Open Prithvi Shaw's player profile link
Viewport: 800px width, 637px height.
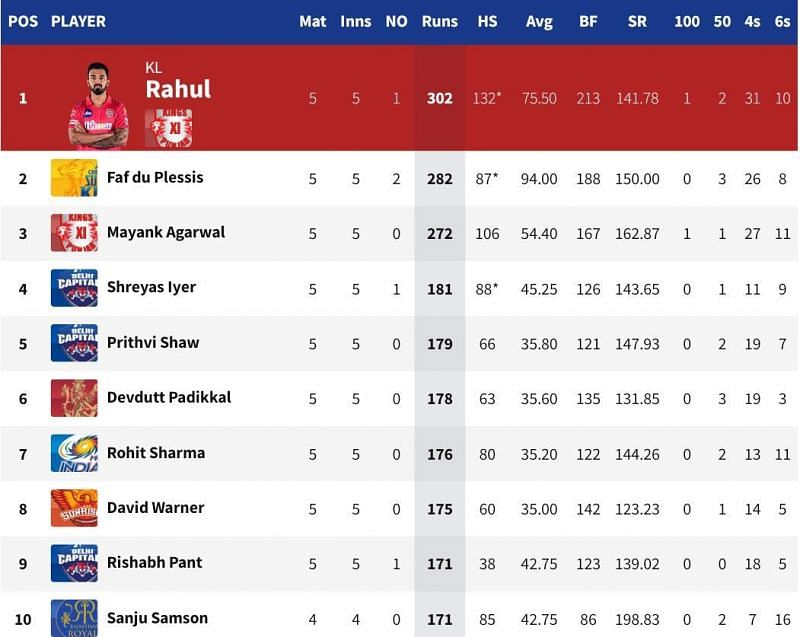[153, 343]
